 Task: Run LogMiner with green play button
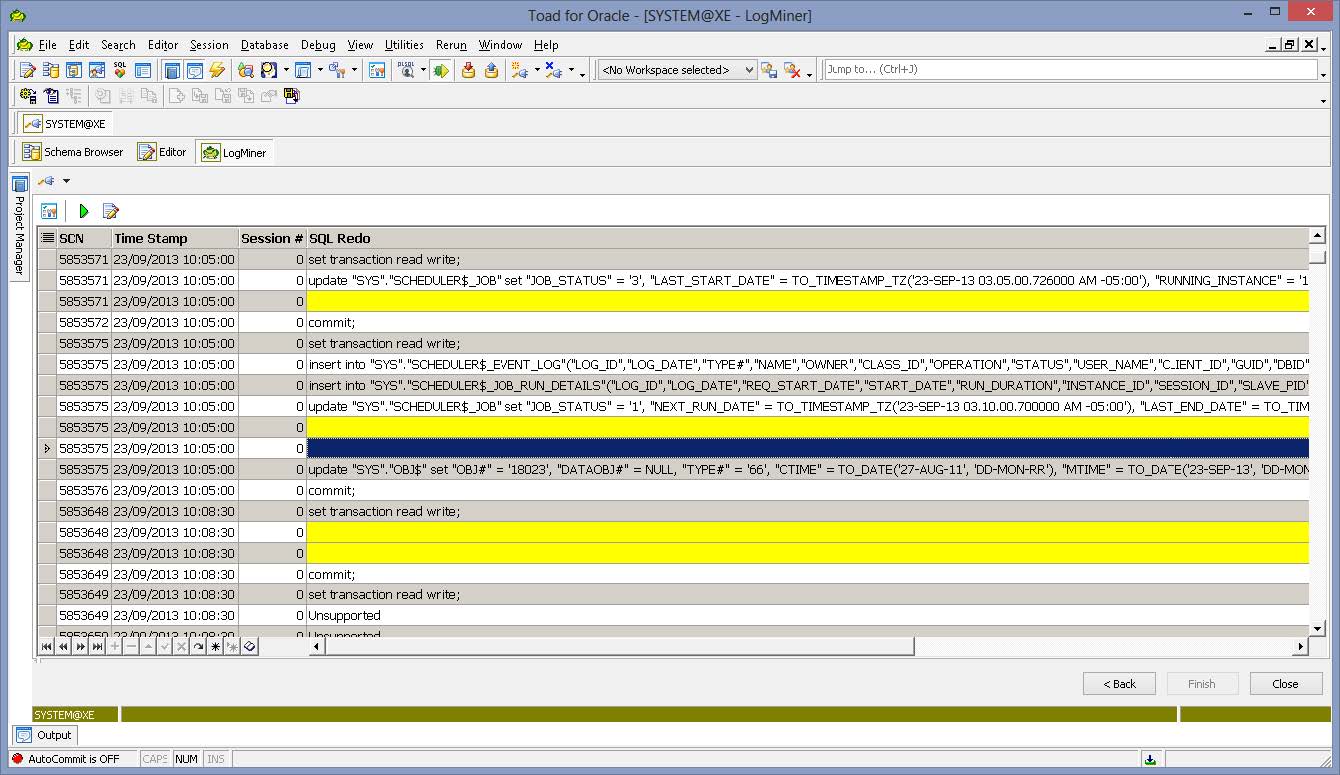pos(84,211)
